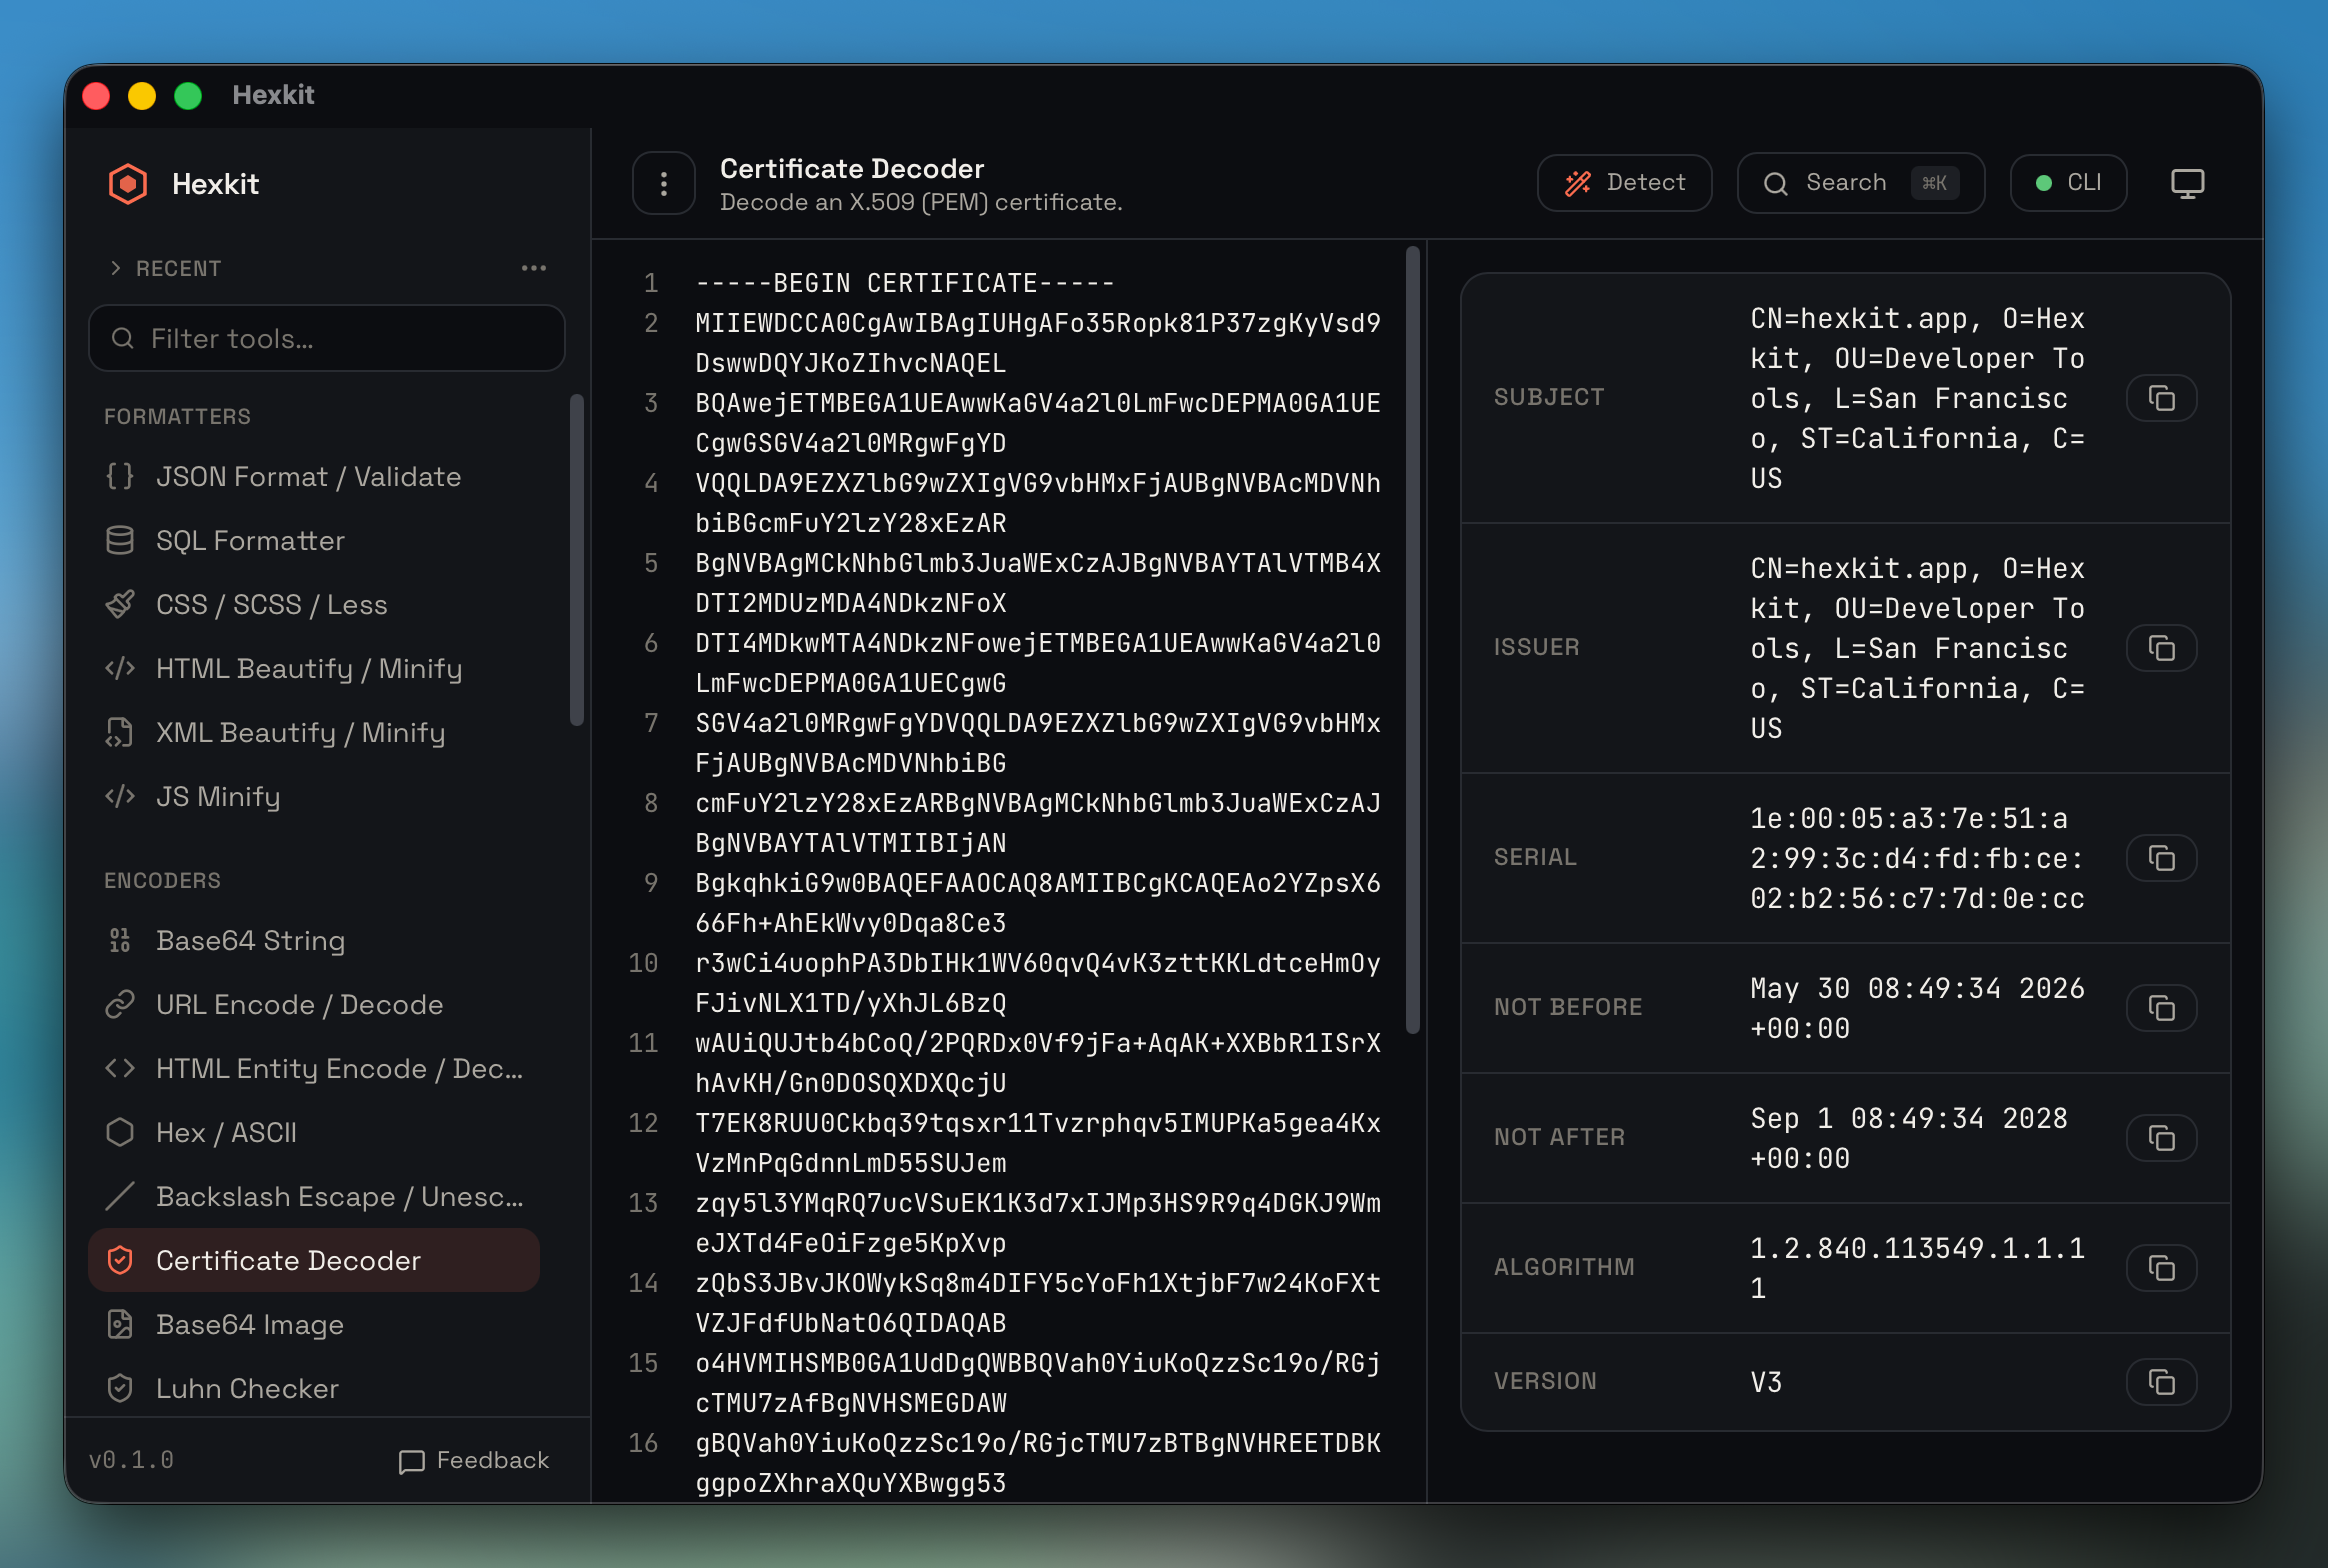Click the v0.1.0 version label
Viewport: 2328px width, 1568px height.
coord(131,1460)
